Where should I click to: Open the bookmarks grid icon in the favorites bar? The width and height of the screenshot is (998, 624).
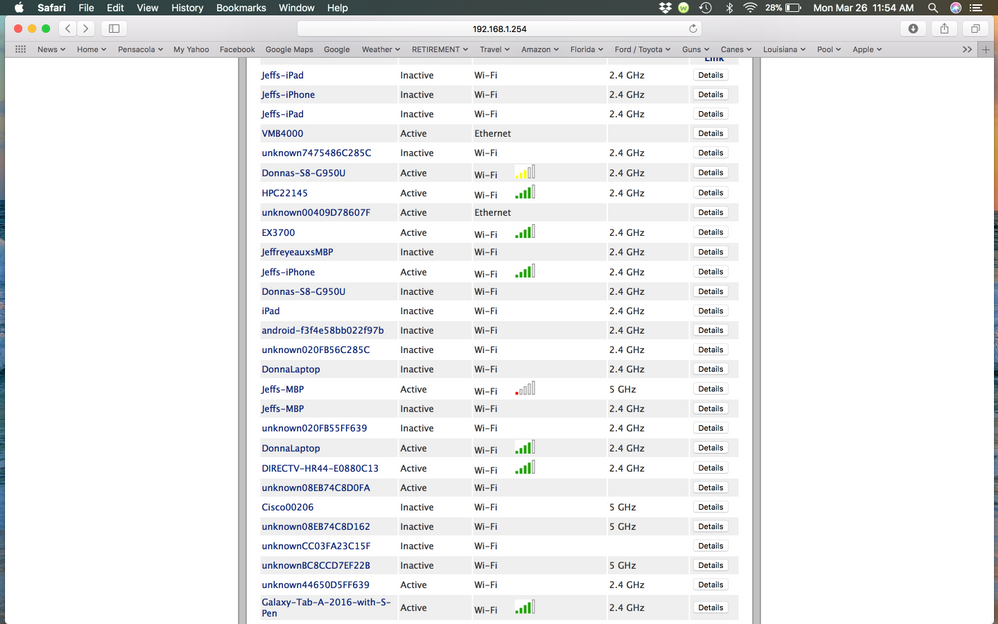click(21, 49)
